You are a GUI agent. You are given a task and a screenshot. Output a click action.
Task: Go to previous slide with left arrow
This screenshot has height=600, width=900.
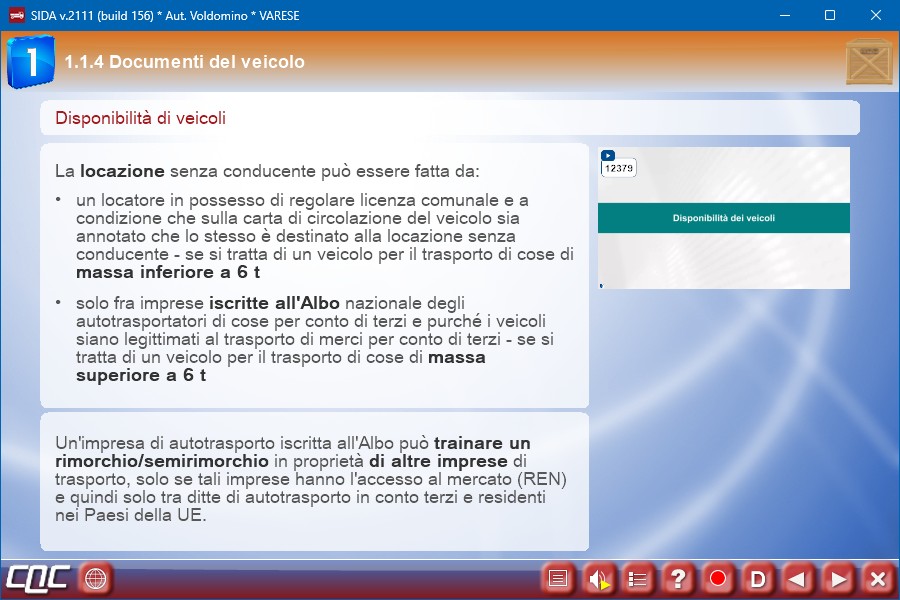click(x=797, y=578)
